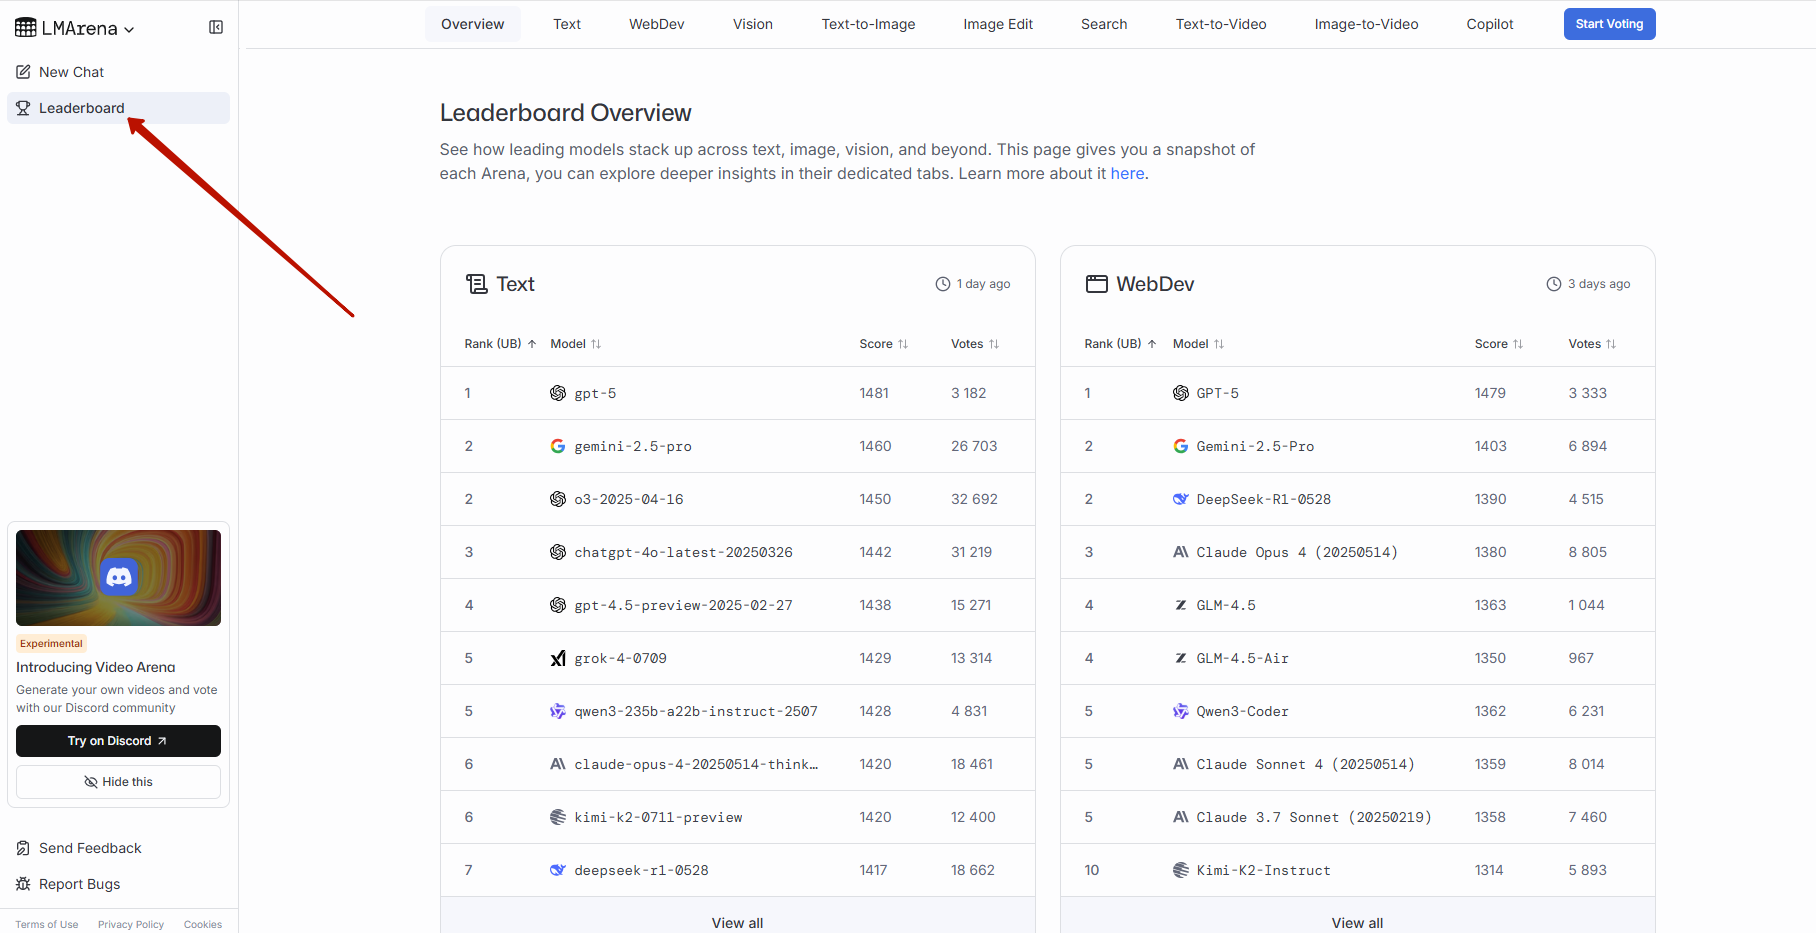Click the Send Feedback icon
Screen dimensions: 1816x933
(x=23, y=848)
